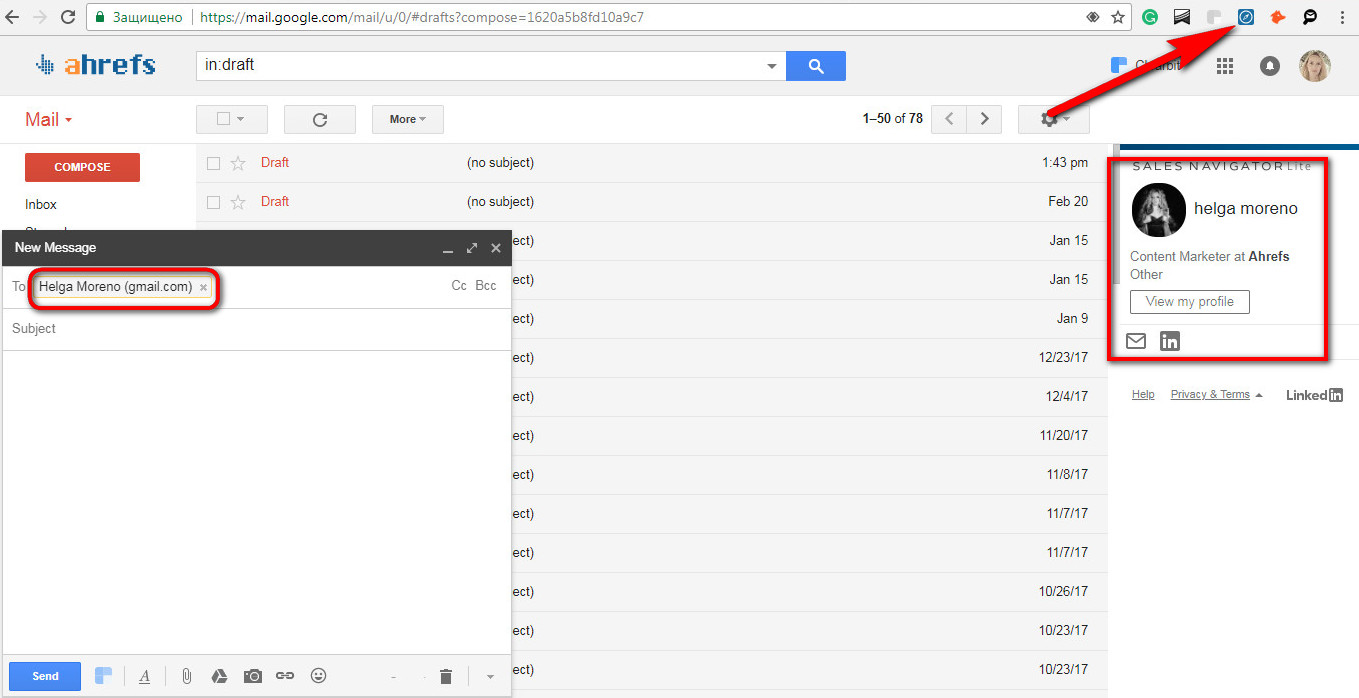The height and width of the screenshot is (698, 1359).
Task: Click the Subject field
Action: pos(257,329)
